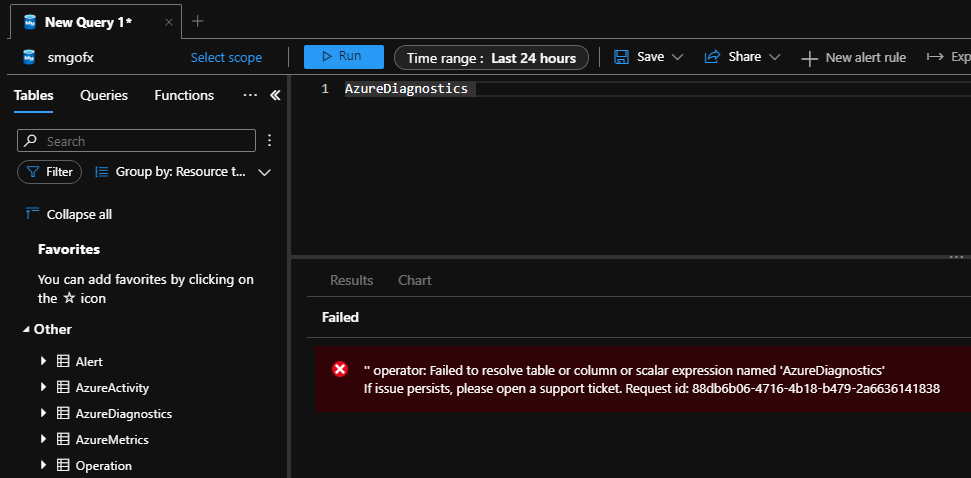Switch to the Queries tab
This screenshot has height=478, width=971.
coord(104,95)
